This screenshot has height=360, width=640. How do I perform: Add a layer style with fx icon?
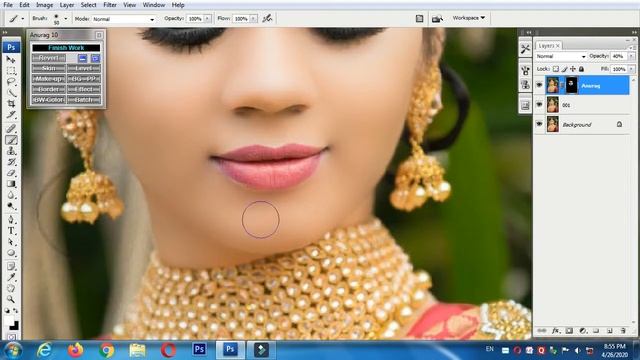[x=556, y=331]
